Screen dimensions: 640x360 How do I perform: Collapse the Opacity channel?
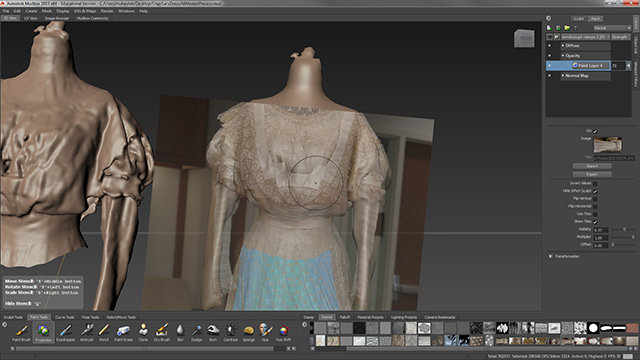(x=563, y=56)
